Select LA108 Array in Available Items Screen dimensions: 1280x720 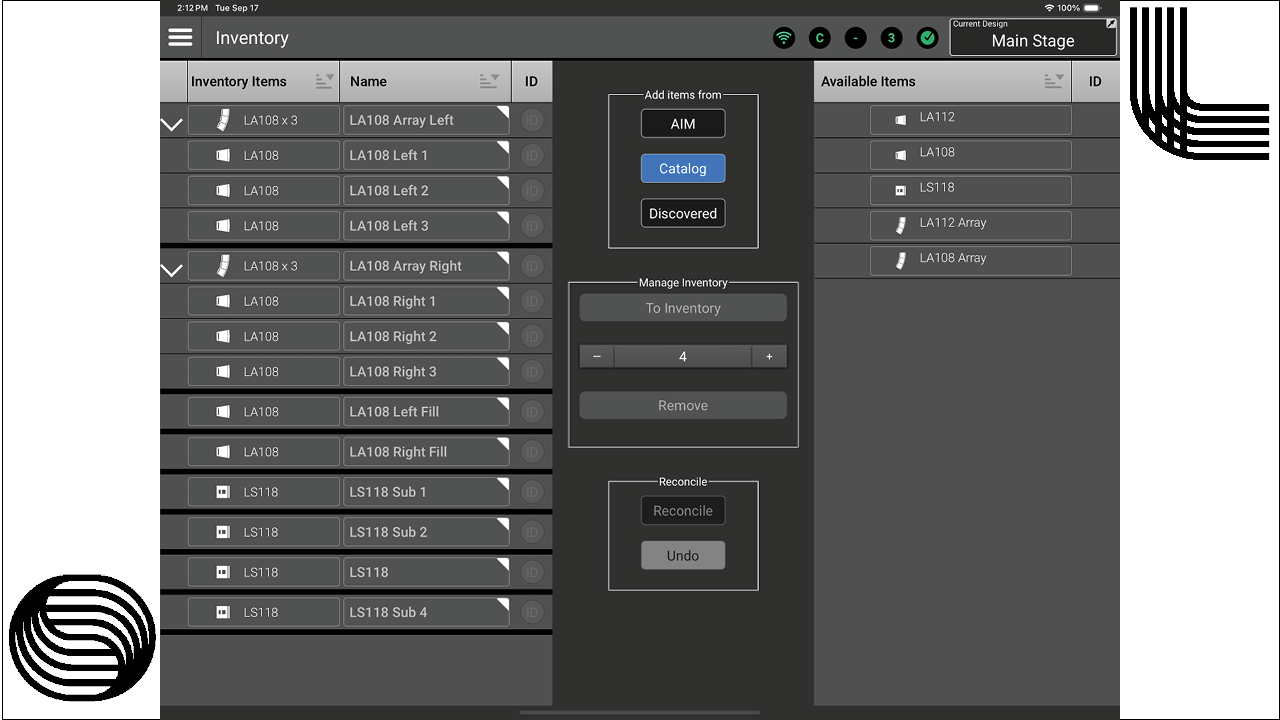970,260
